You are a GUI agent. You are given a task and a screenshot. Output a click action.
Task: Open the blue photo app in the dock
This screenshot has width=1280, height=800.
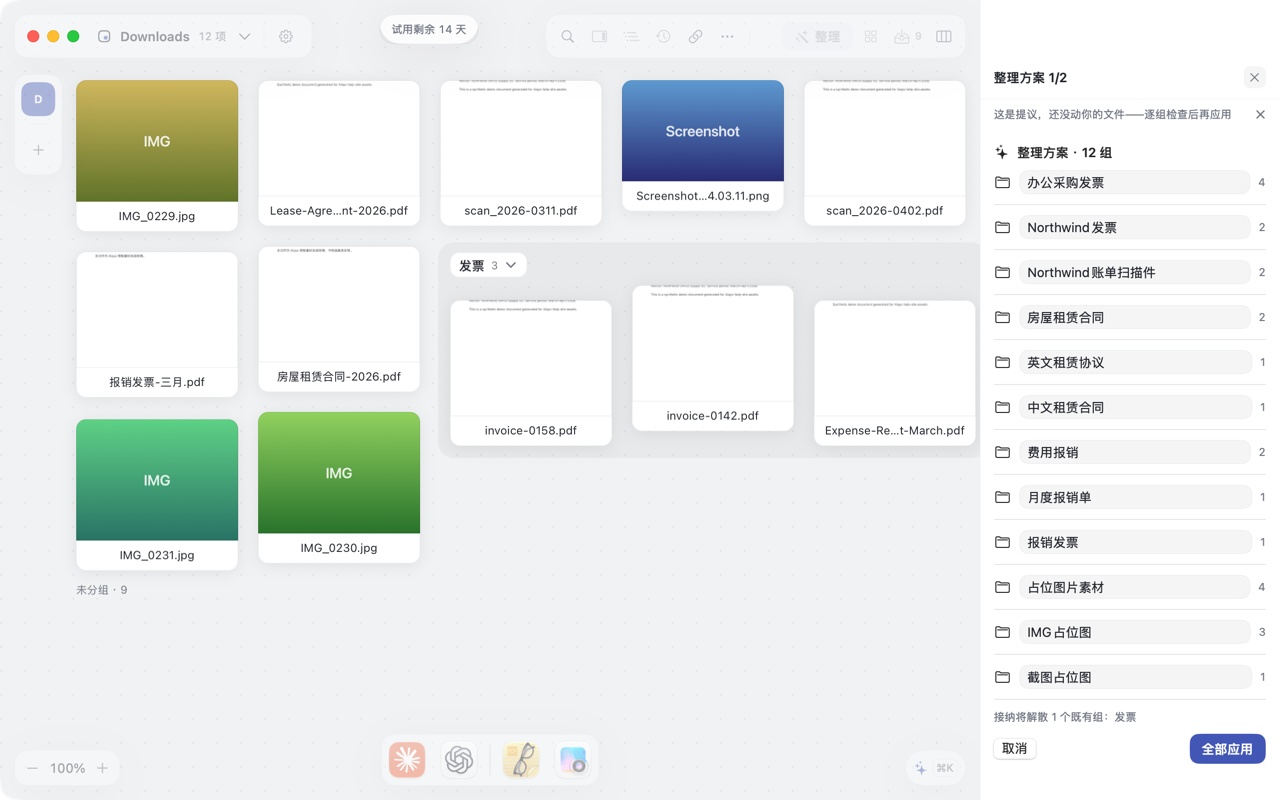click(x=573, y=760)
